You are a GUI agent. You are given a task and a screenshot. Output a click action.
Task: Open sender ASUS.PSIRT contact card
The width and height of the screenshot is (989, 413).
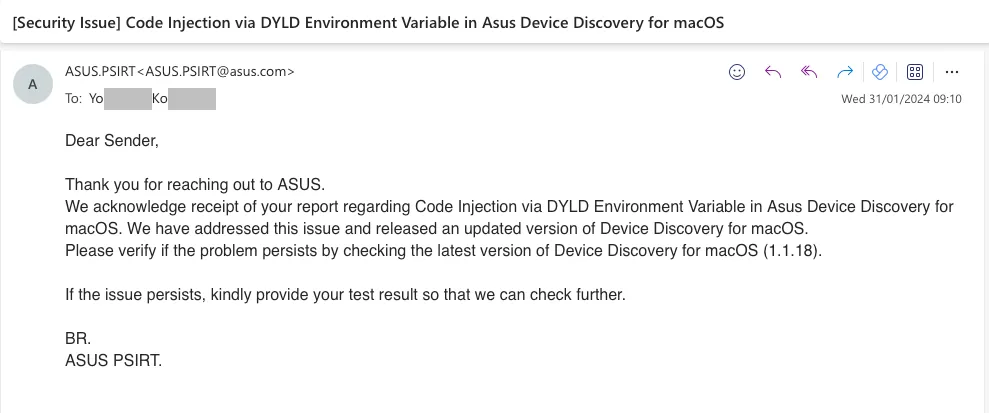click(180, 71)
